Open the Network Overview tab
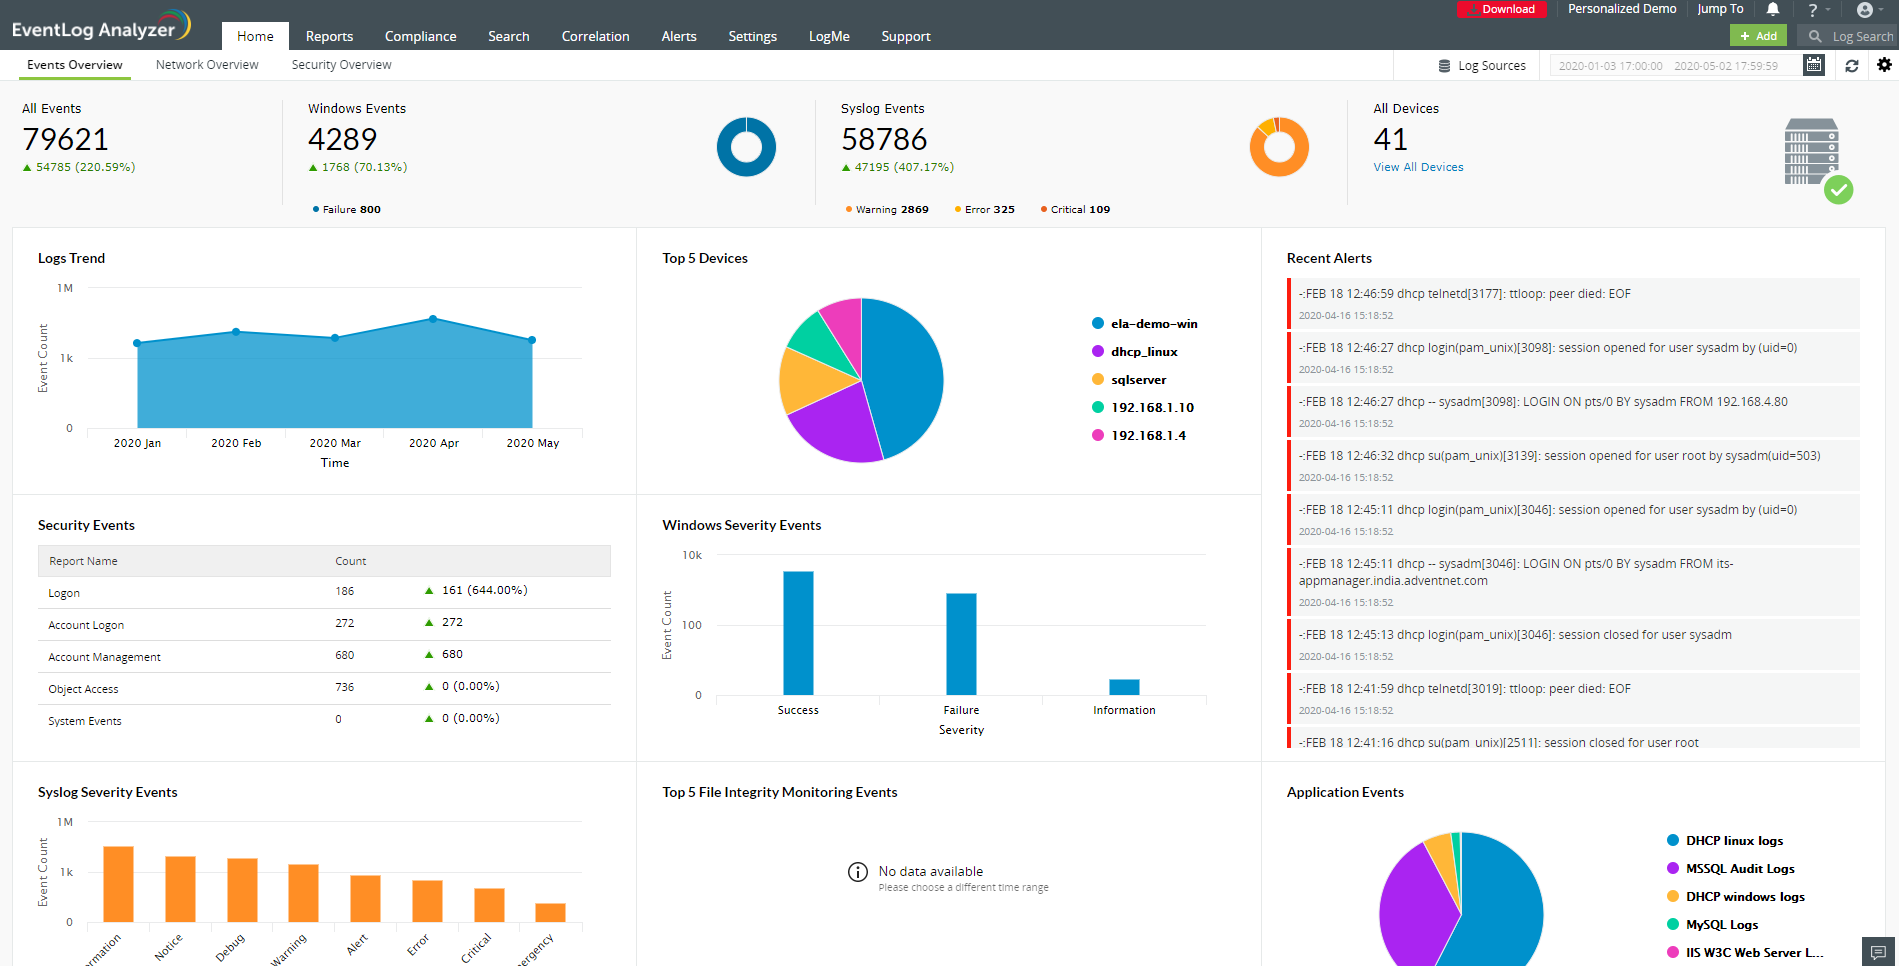Viewport: 1899px width, 966px height. pos(207,65)
